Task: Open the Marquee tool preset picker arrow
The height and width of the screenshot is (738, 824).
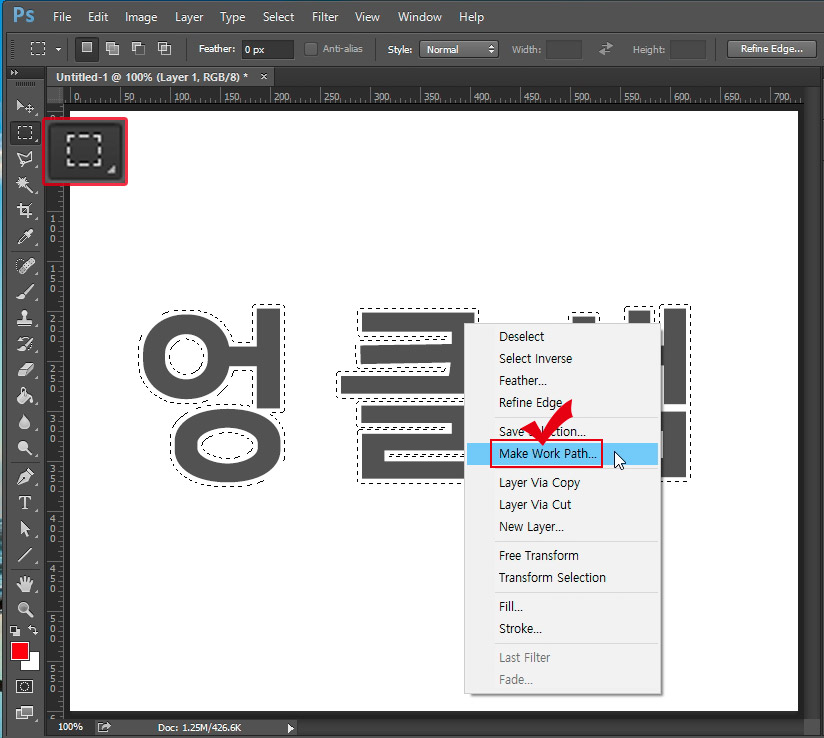Action: (59, 48)
